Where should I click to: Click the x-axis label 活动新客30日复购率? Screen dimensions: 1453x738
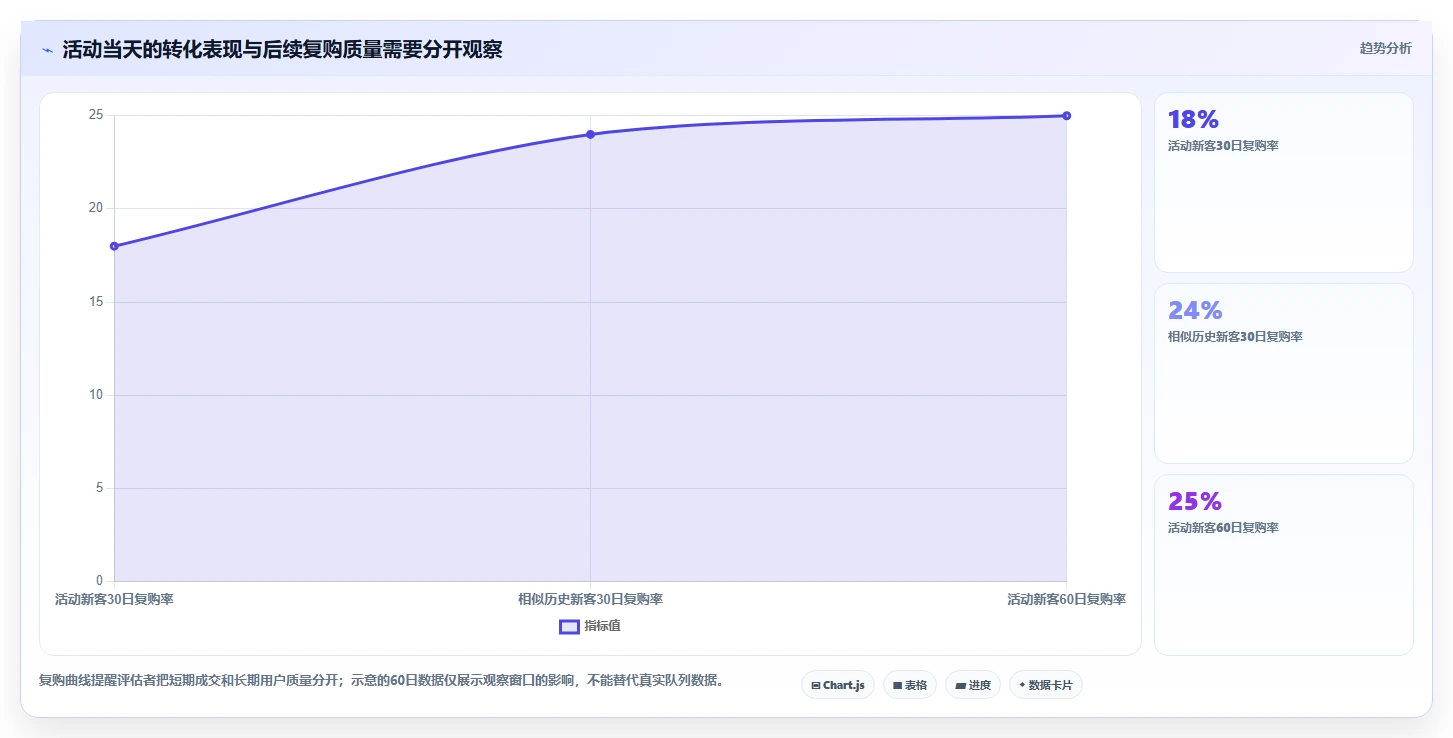tap(114, 600)
